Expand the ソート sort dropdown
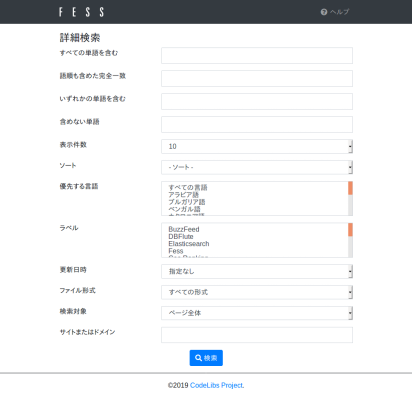The height and width of the screenshot is (400, 412). 257,167
